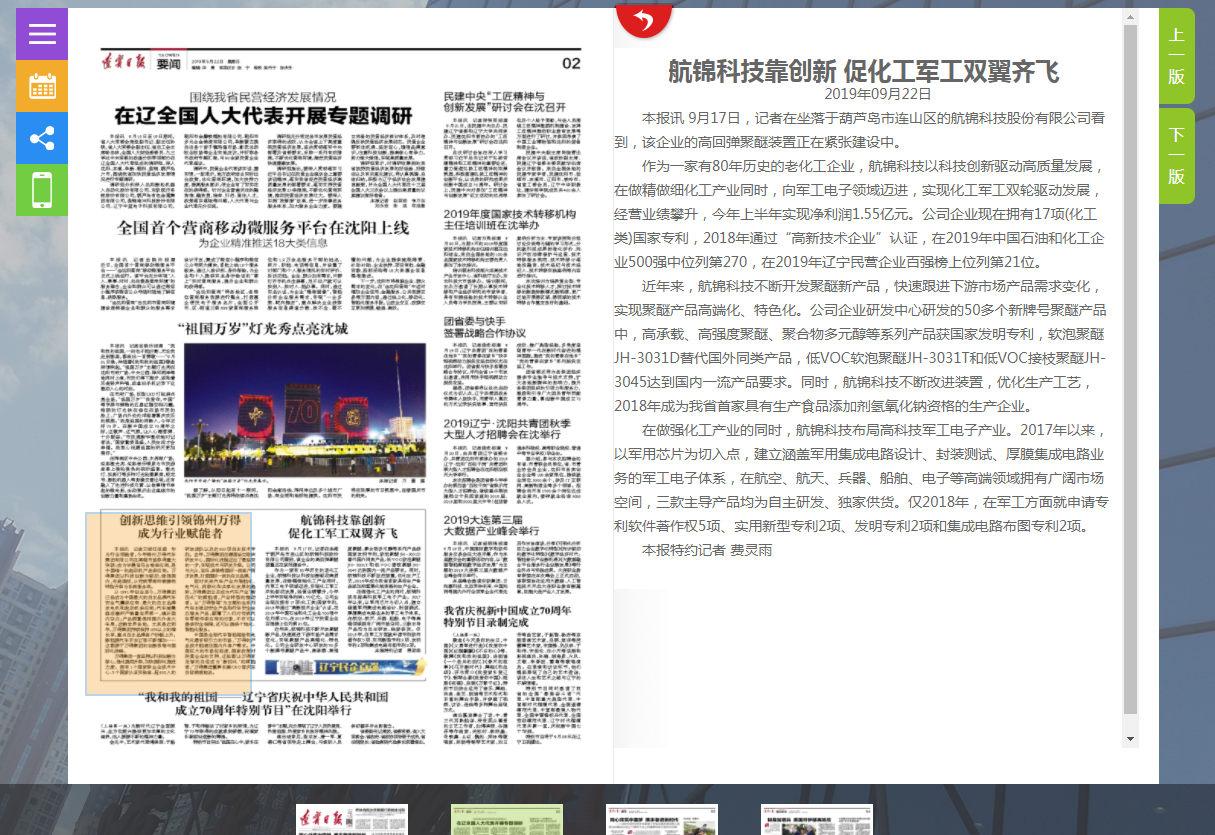Screen dimensions: 1215x835
Task: Open highlighted article 创新思维引领锦州万得
Action: (x=167, y=526)
